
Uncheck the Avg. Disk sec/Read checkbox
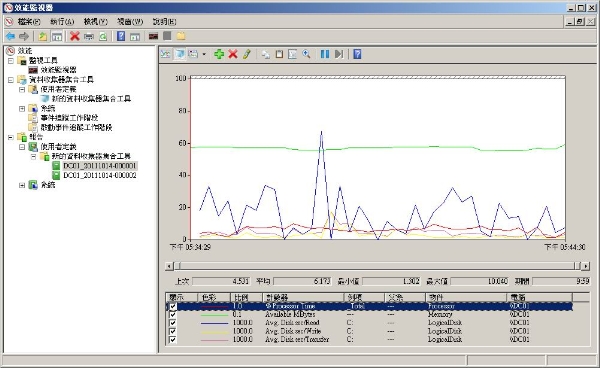coord(173,323)
